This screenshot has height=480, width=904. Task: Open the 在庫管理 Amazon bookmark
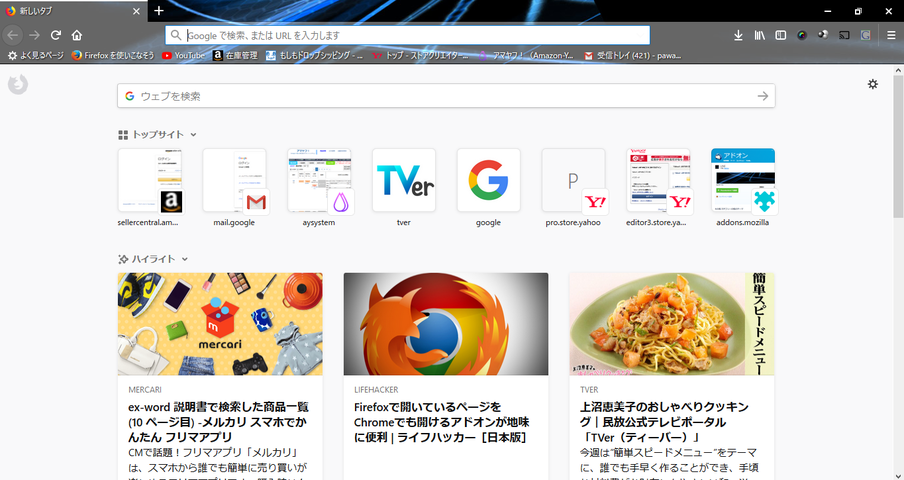pyautogui.click(x=235, y=56)
